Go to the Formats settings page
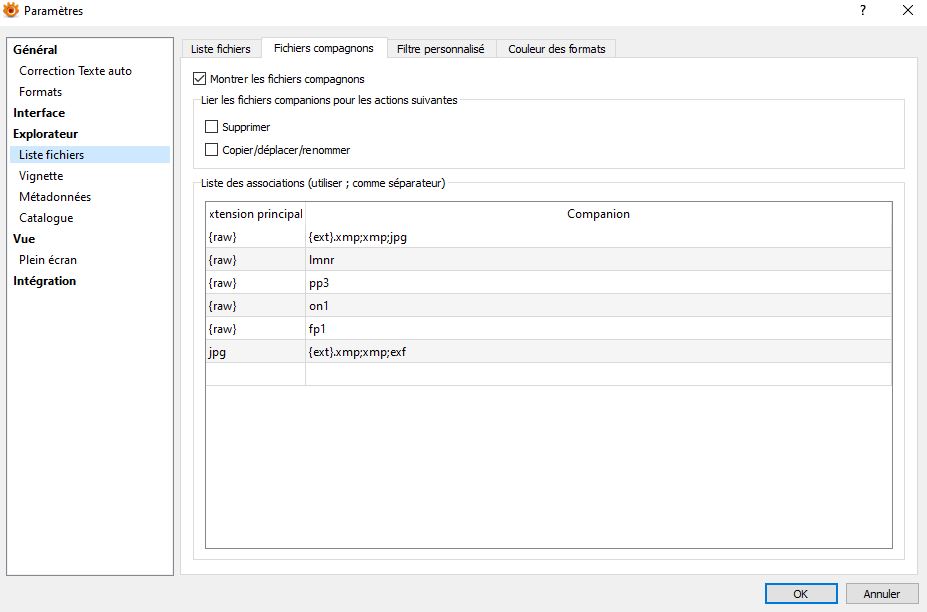This screenshot has width=927, height=612. (40, 92)
